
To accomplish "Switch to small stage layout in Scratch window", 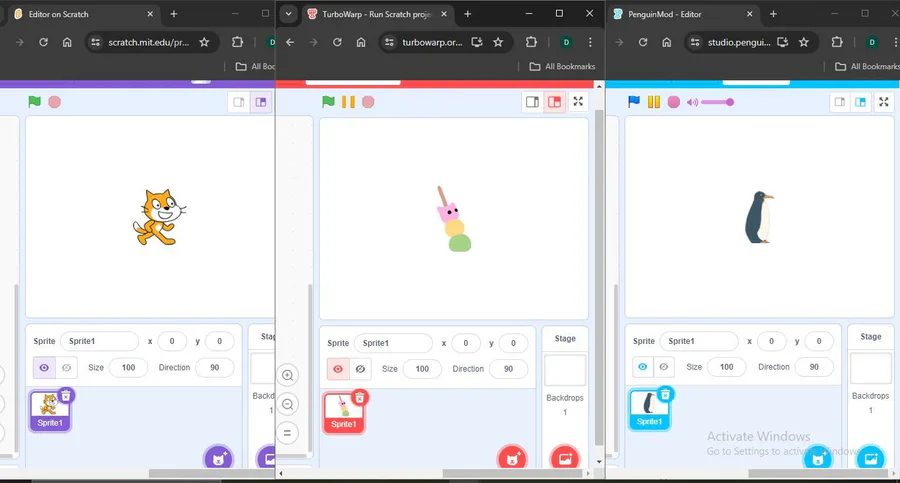I will click(x=239, y=102).
